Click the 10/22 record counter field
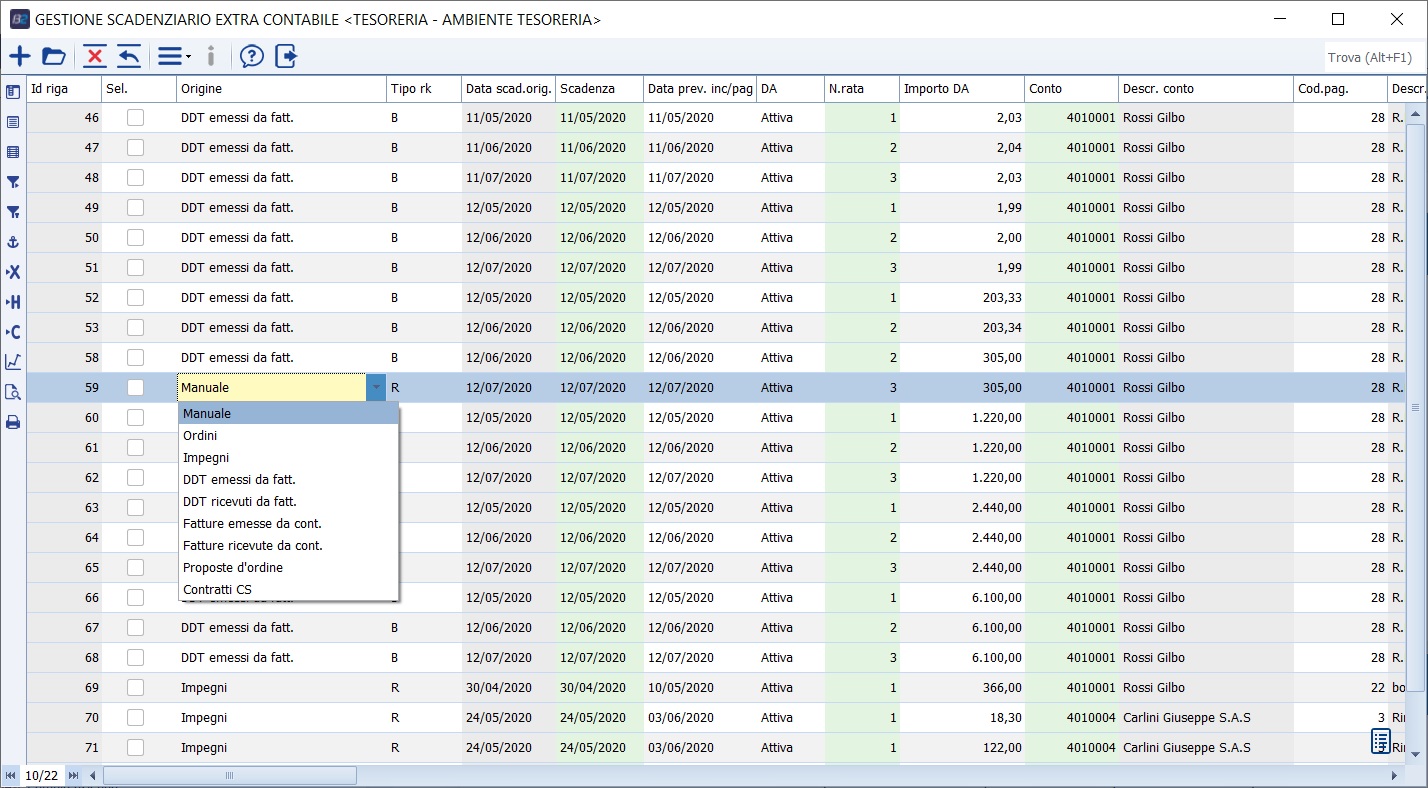1428x788 pixels. (42, 775)
